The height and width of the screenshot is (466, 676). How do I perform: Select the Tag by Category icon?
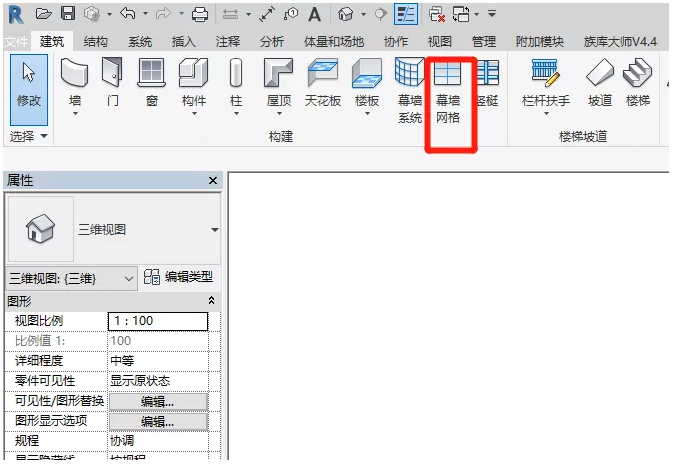point(291,14)
